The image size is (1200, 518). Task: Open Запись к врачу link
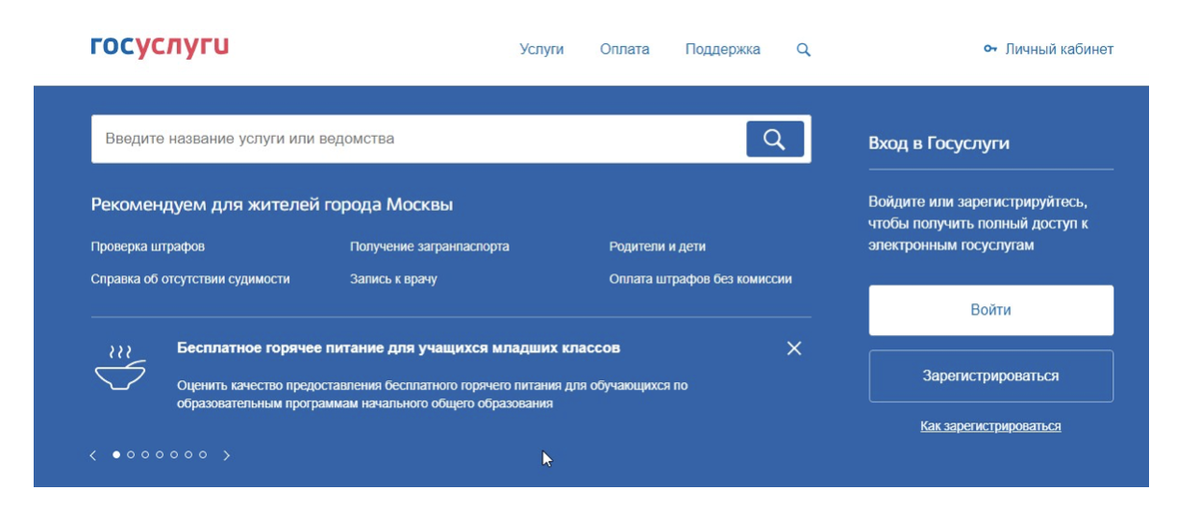pos(393,279)
